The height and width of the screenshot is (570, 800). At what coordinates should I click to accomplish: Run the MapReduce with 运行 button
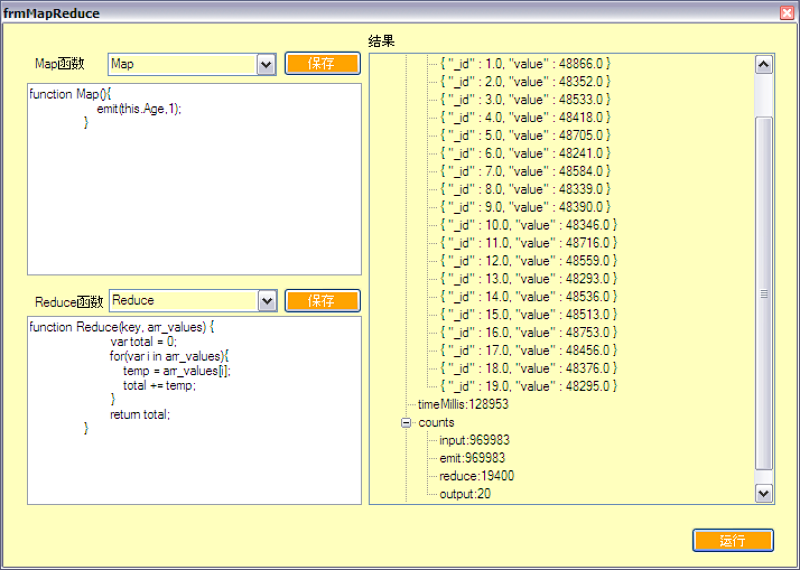[733, 540]
